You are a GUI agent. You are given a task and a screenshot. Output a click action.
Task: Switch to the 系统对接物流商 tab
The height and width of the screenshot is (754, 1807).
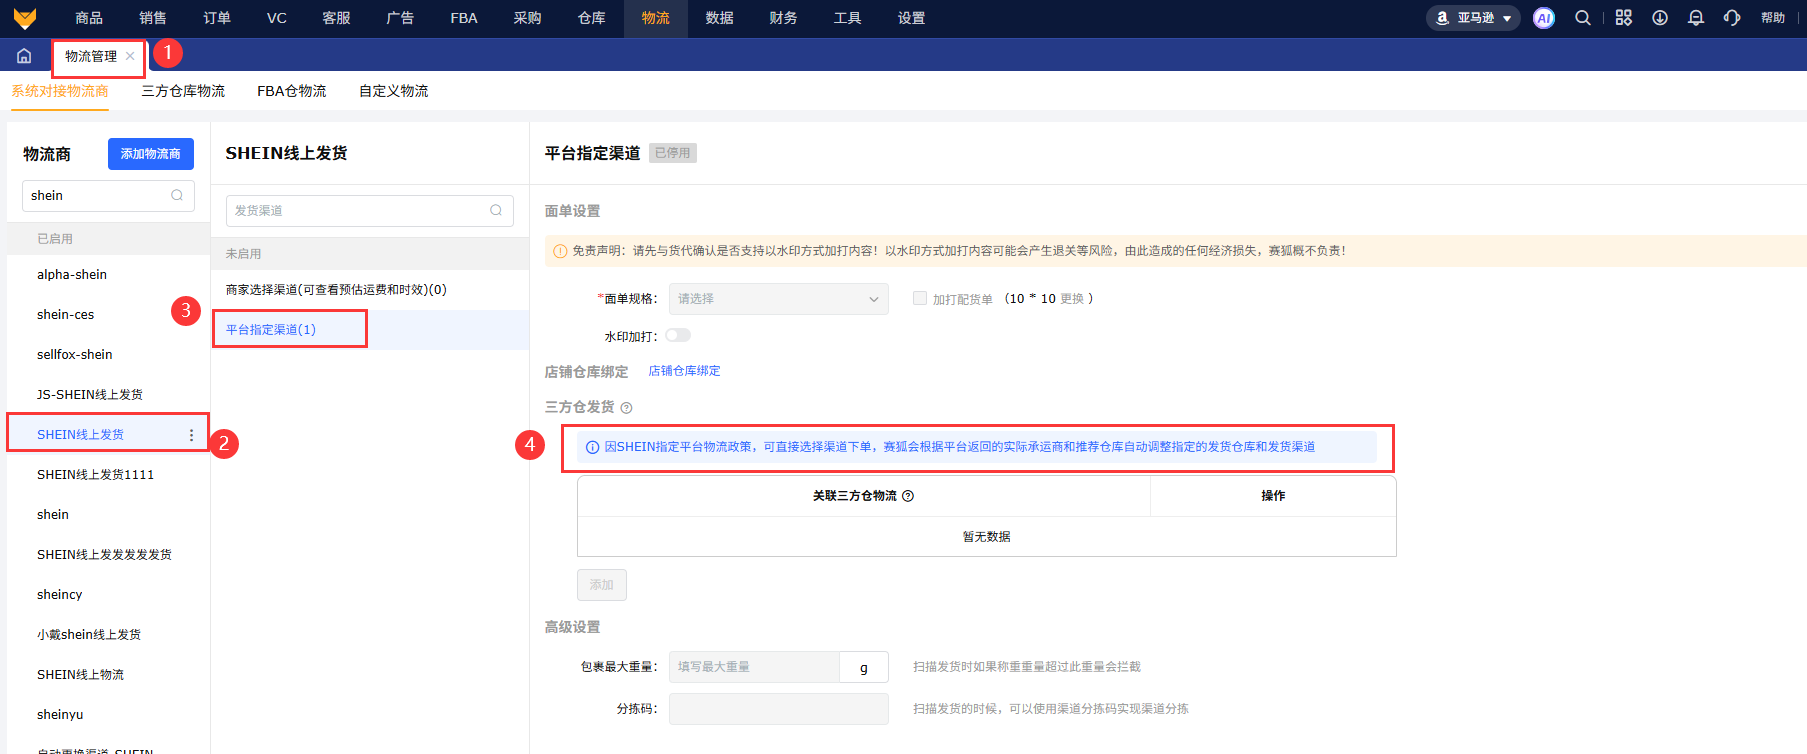[x=60, y=91]
